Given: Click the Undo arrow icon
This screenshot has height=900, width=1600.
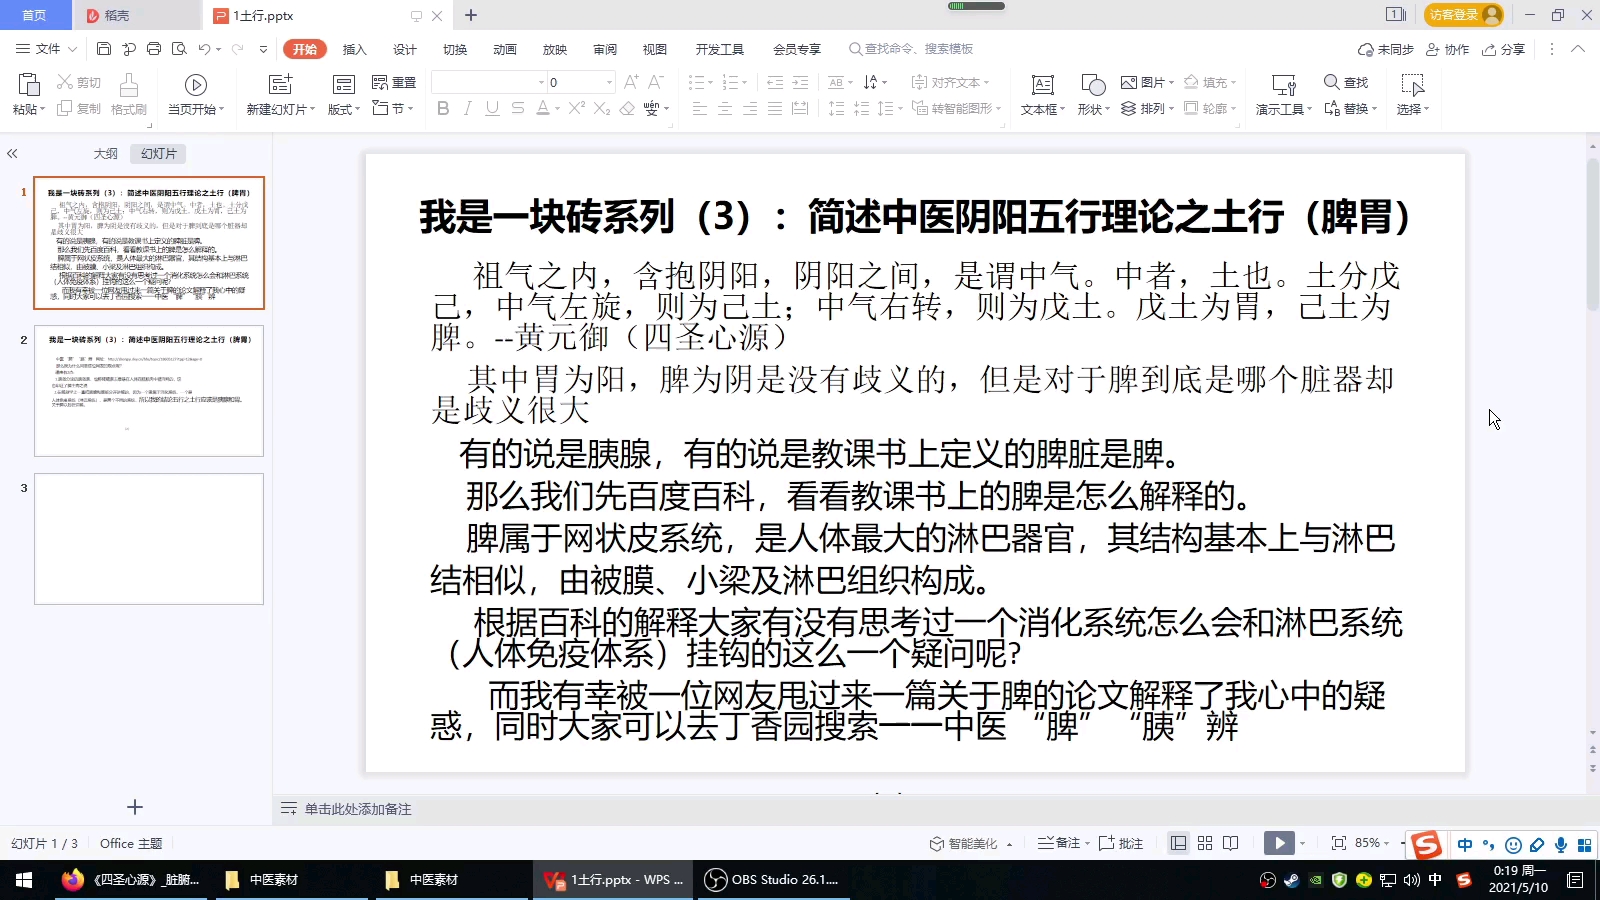Looking at the screenshot, I should point(204,49).
